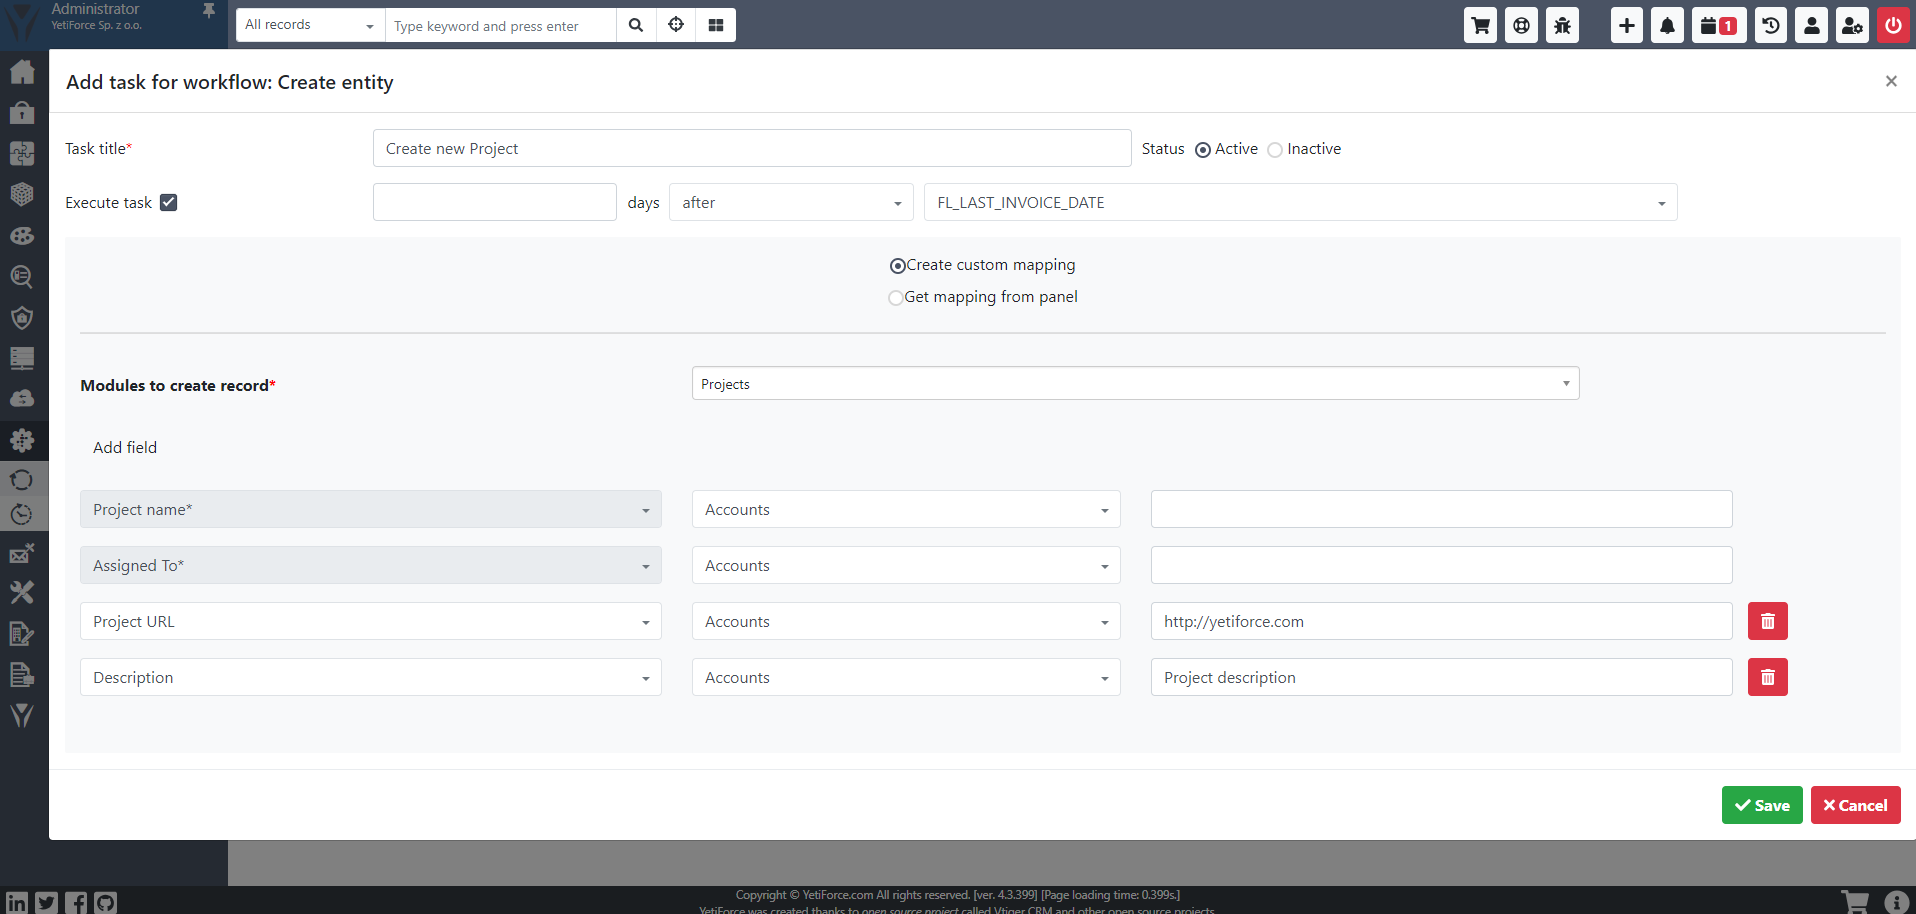Click Save to store the workflow task
Screen dimensions: 1916x914
1761,805
